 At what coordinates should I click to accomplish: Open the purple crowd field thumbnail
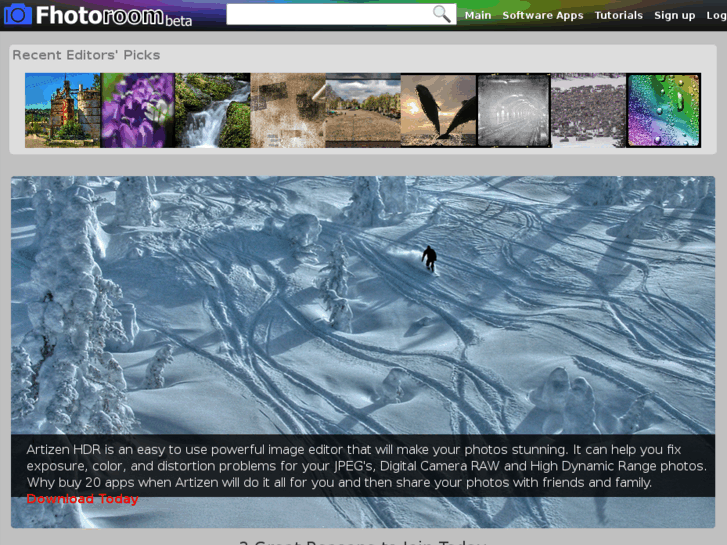coord(589,110)
